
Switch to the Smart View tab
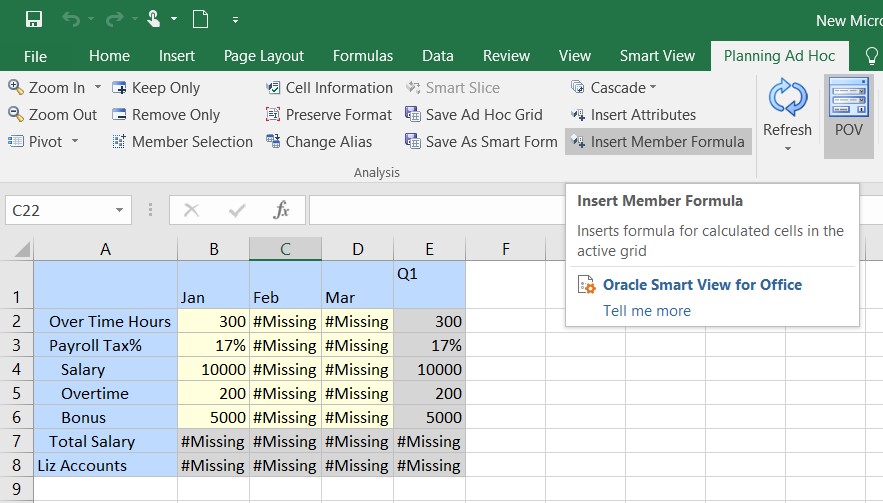point(658,56)
